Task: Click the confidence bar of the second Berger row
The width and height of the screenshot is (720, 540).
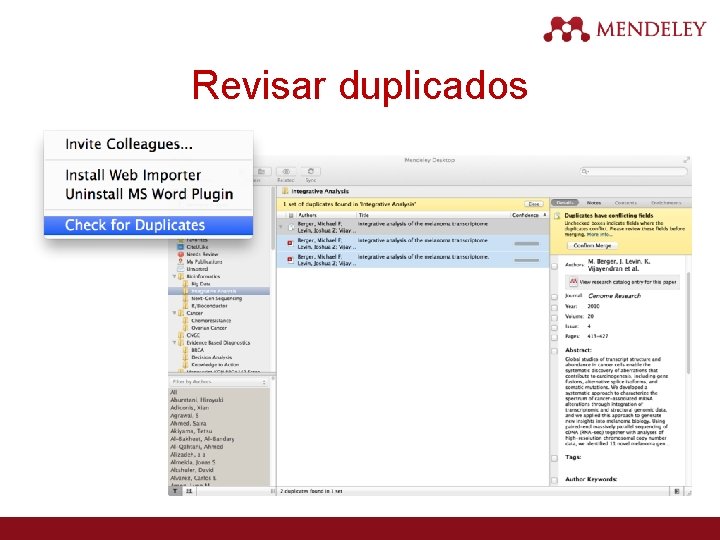Action: [x=527, y=243]
